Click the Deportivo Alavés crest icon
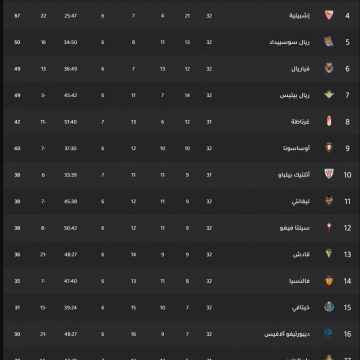The image size is (360, 360). tap(329, 333)
